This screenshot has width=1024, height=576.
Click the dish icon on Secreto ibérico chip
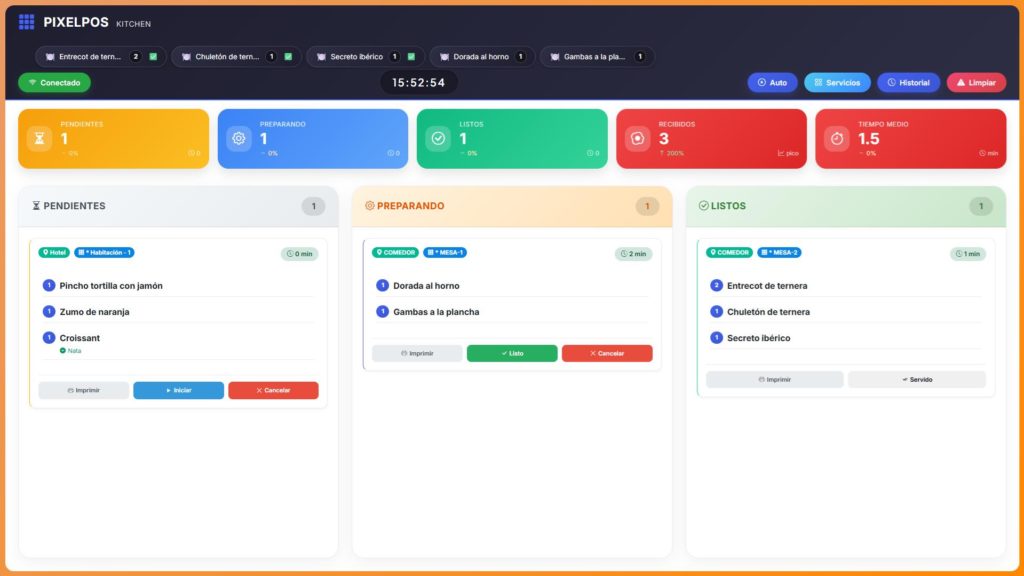click(x=321, y=57)
